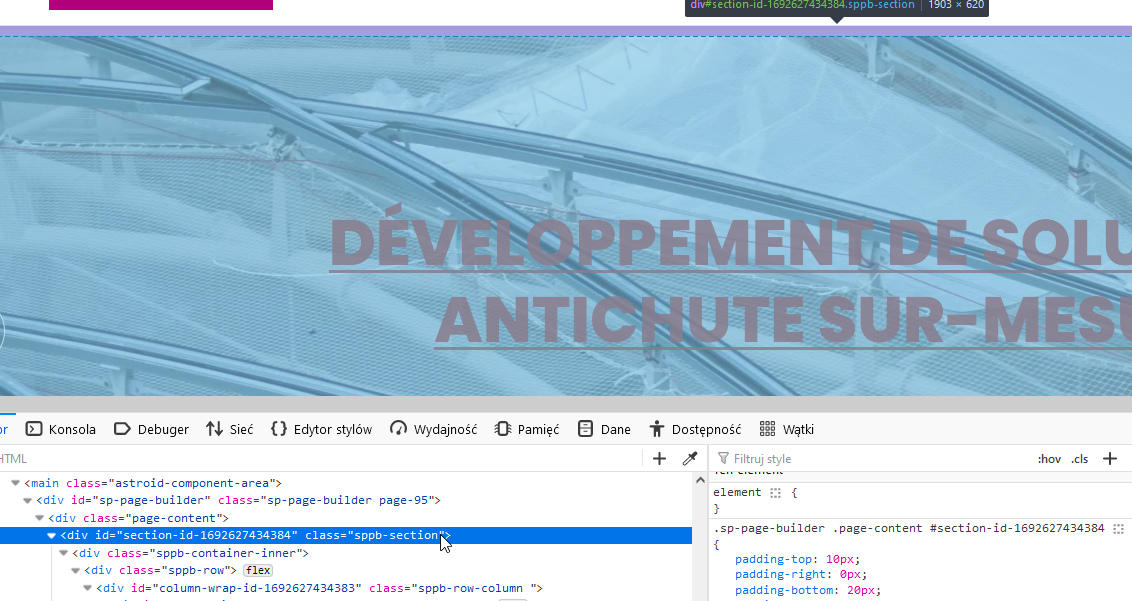Add new rule with styles panel plus icon
Image resolution: width=1132 pixels, height=601 pixels.
(1109, 458)
